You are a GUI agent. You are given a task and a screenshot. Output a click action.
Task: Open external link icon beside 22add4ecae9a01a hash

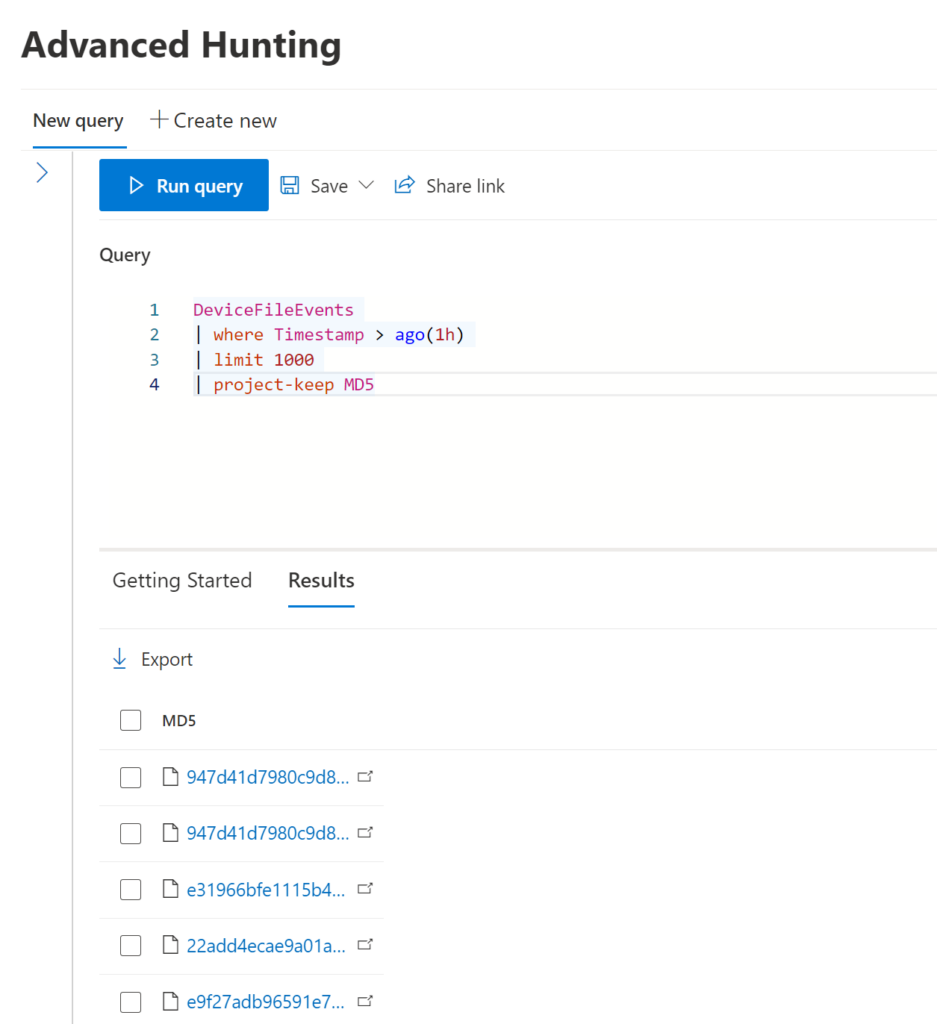(365, 944)
